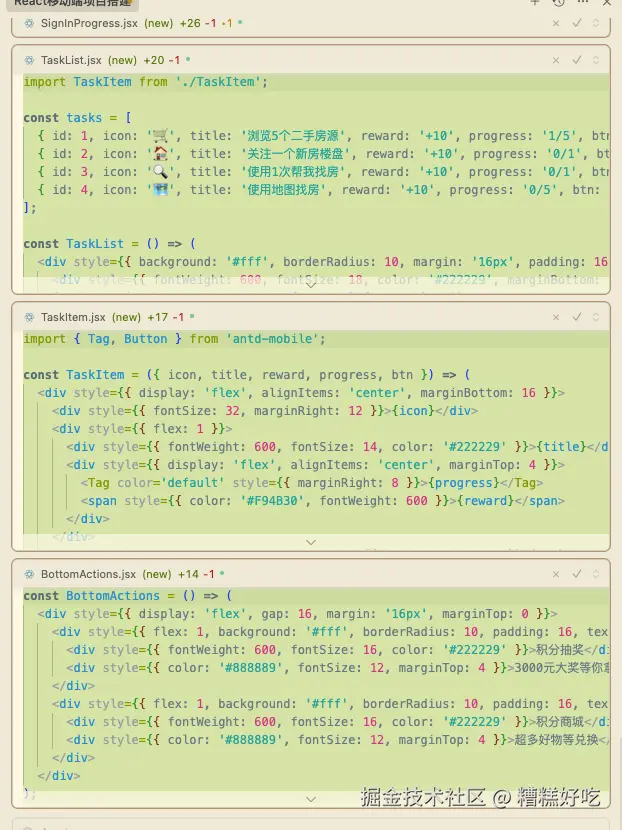Open BottomActions.jsx file name

click(88, 574)
